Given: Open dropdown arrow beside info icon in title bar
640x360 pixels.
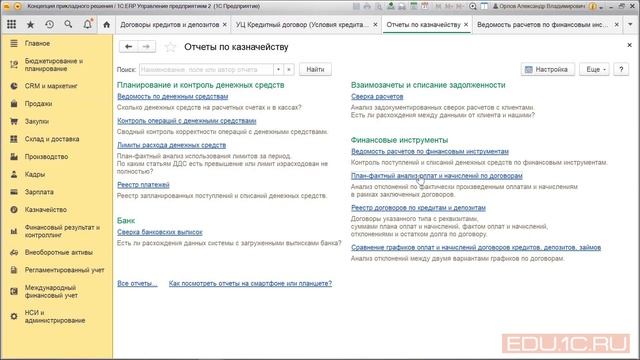Looking at the screenshot, I should (x=601, y=7).
